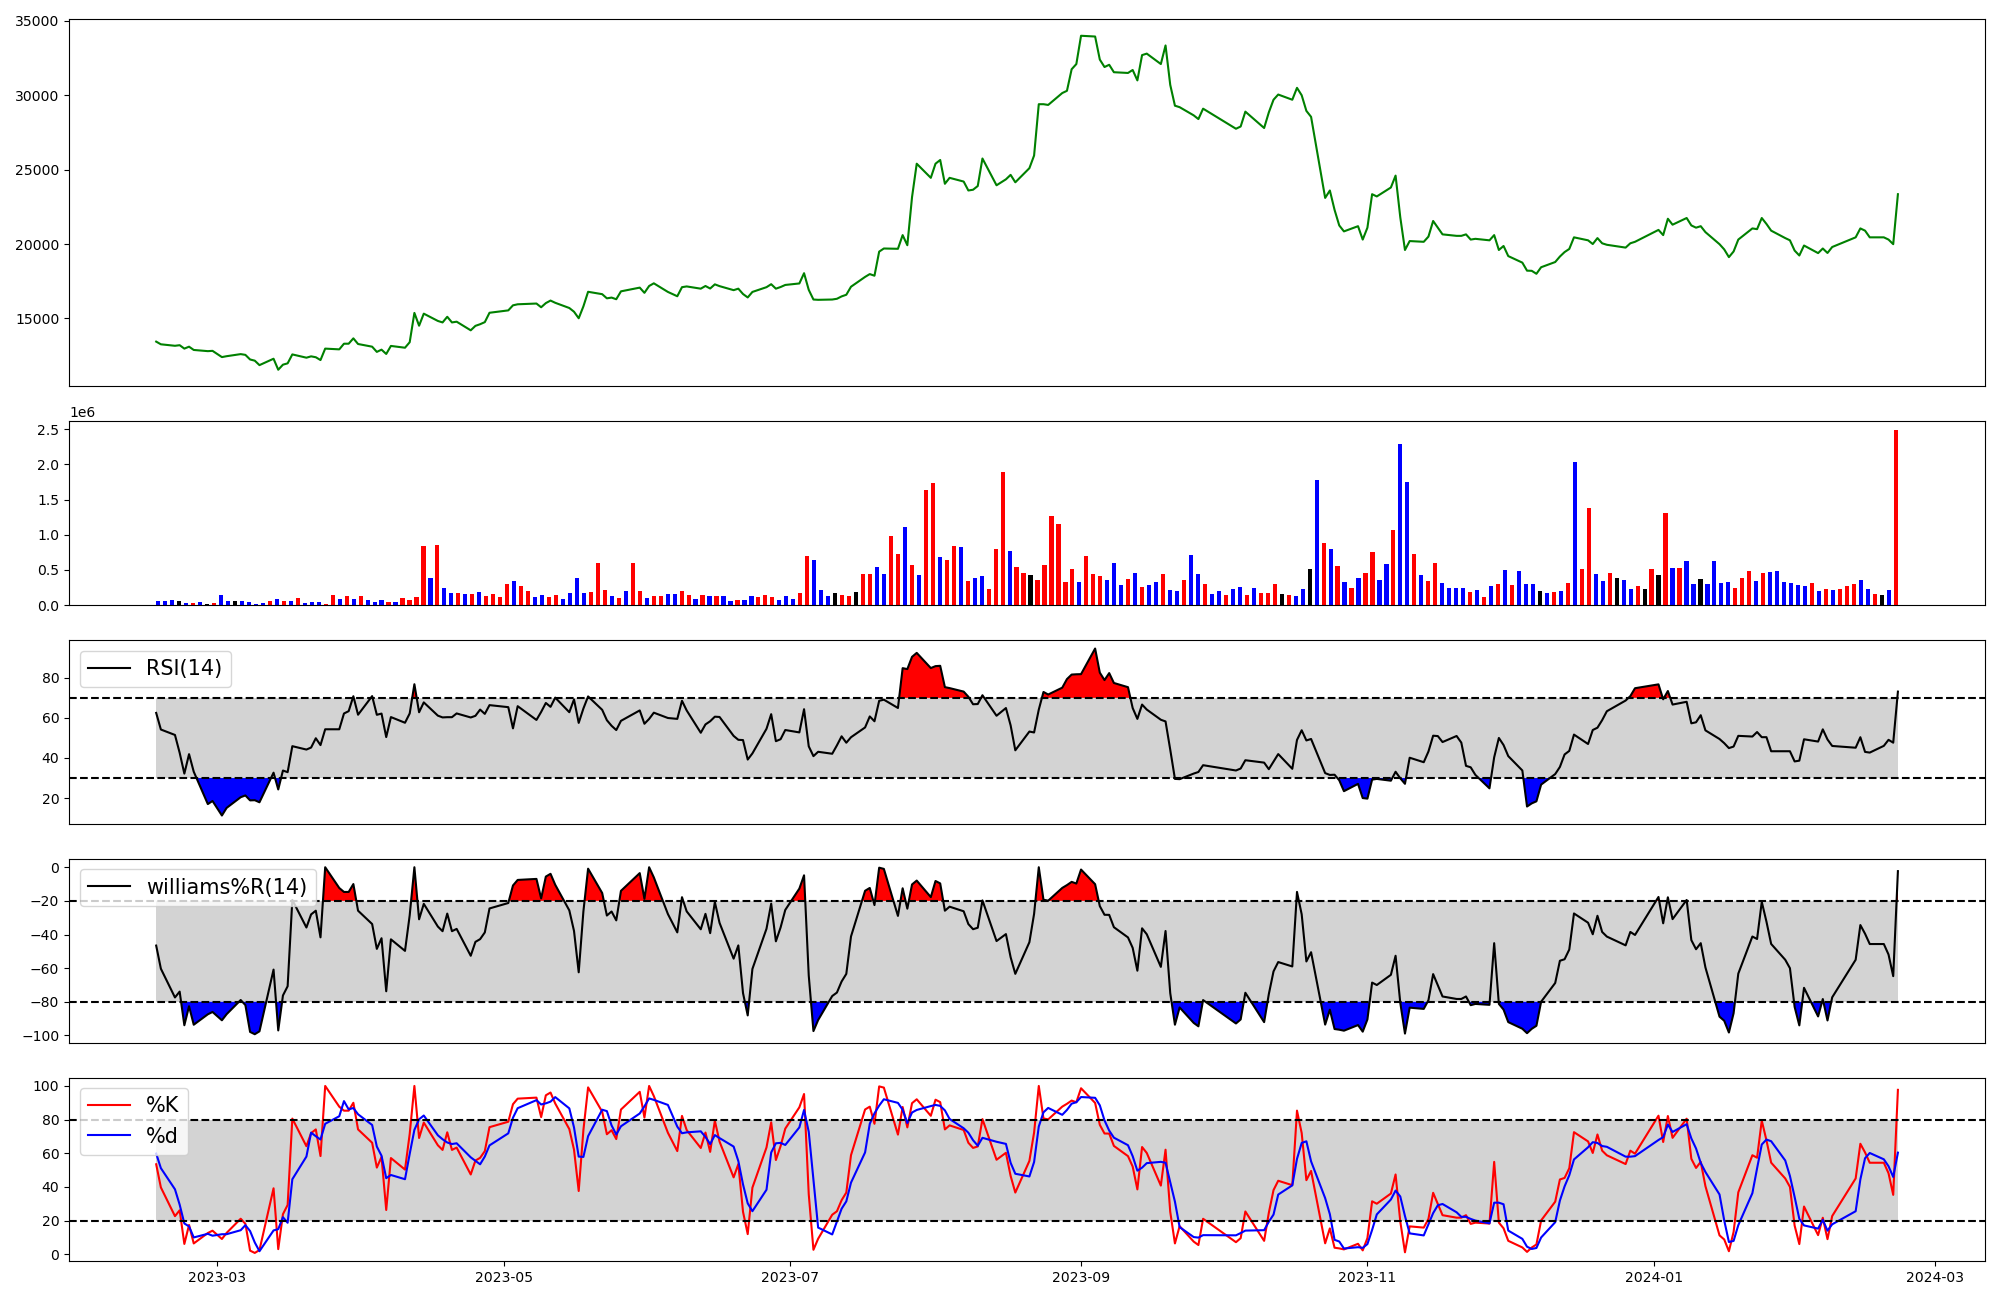Click the RSI(14) legend label

pos(183,668)
